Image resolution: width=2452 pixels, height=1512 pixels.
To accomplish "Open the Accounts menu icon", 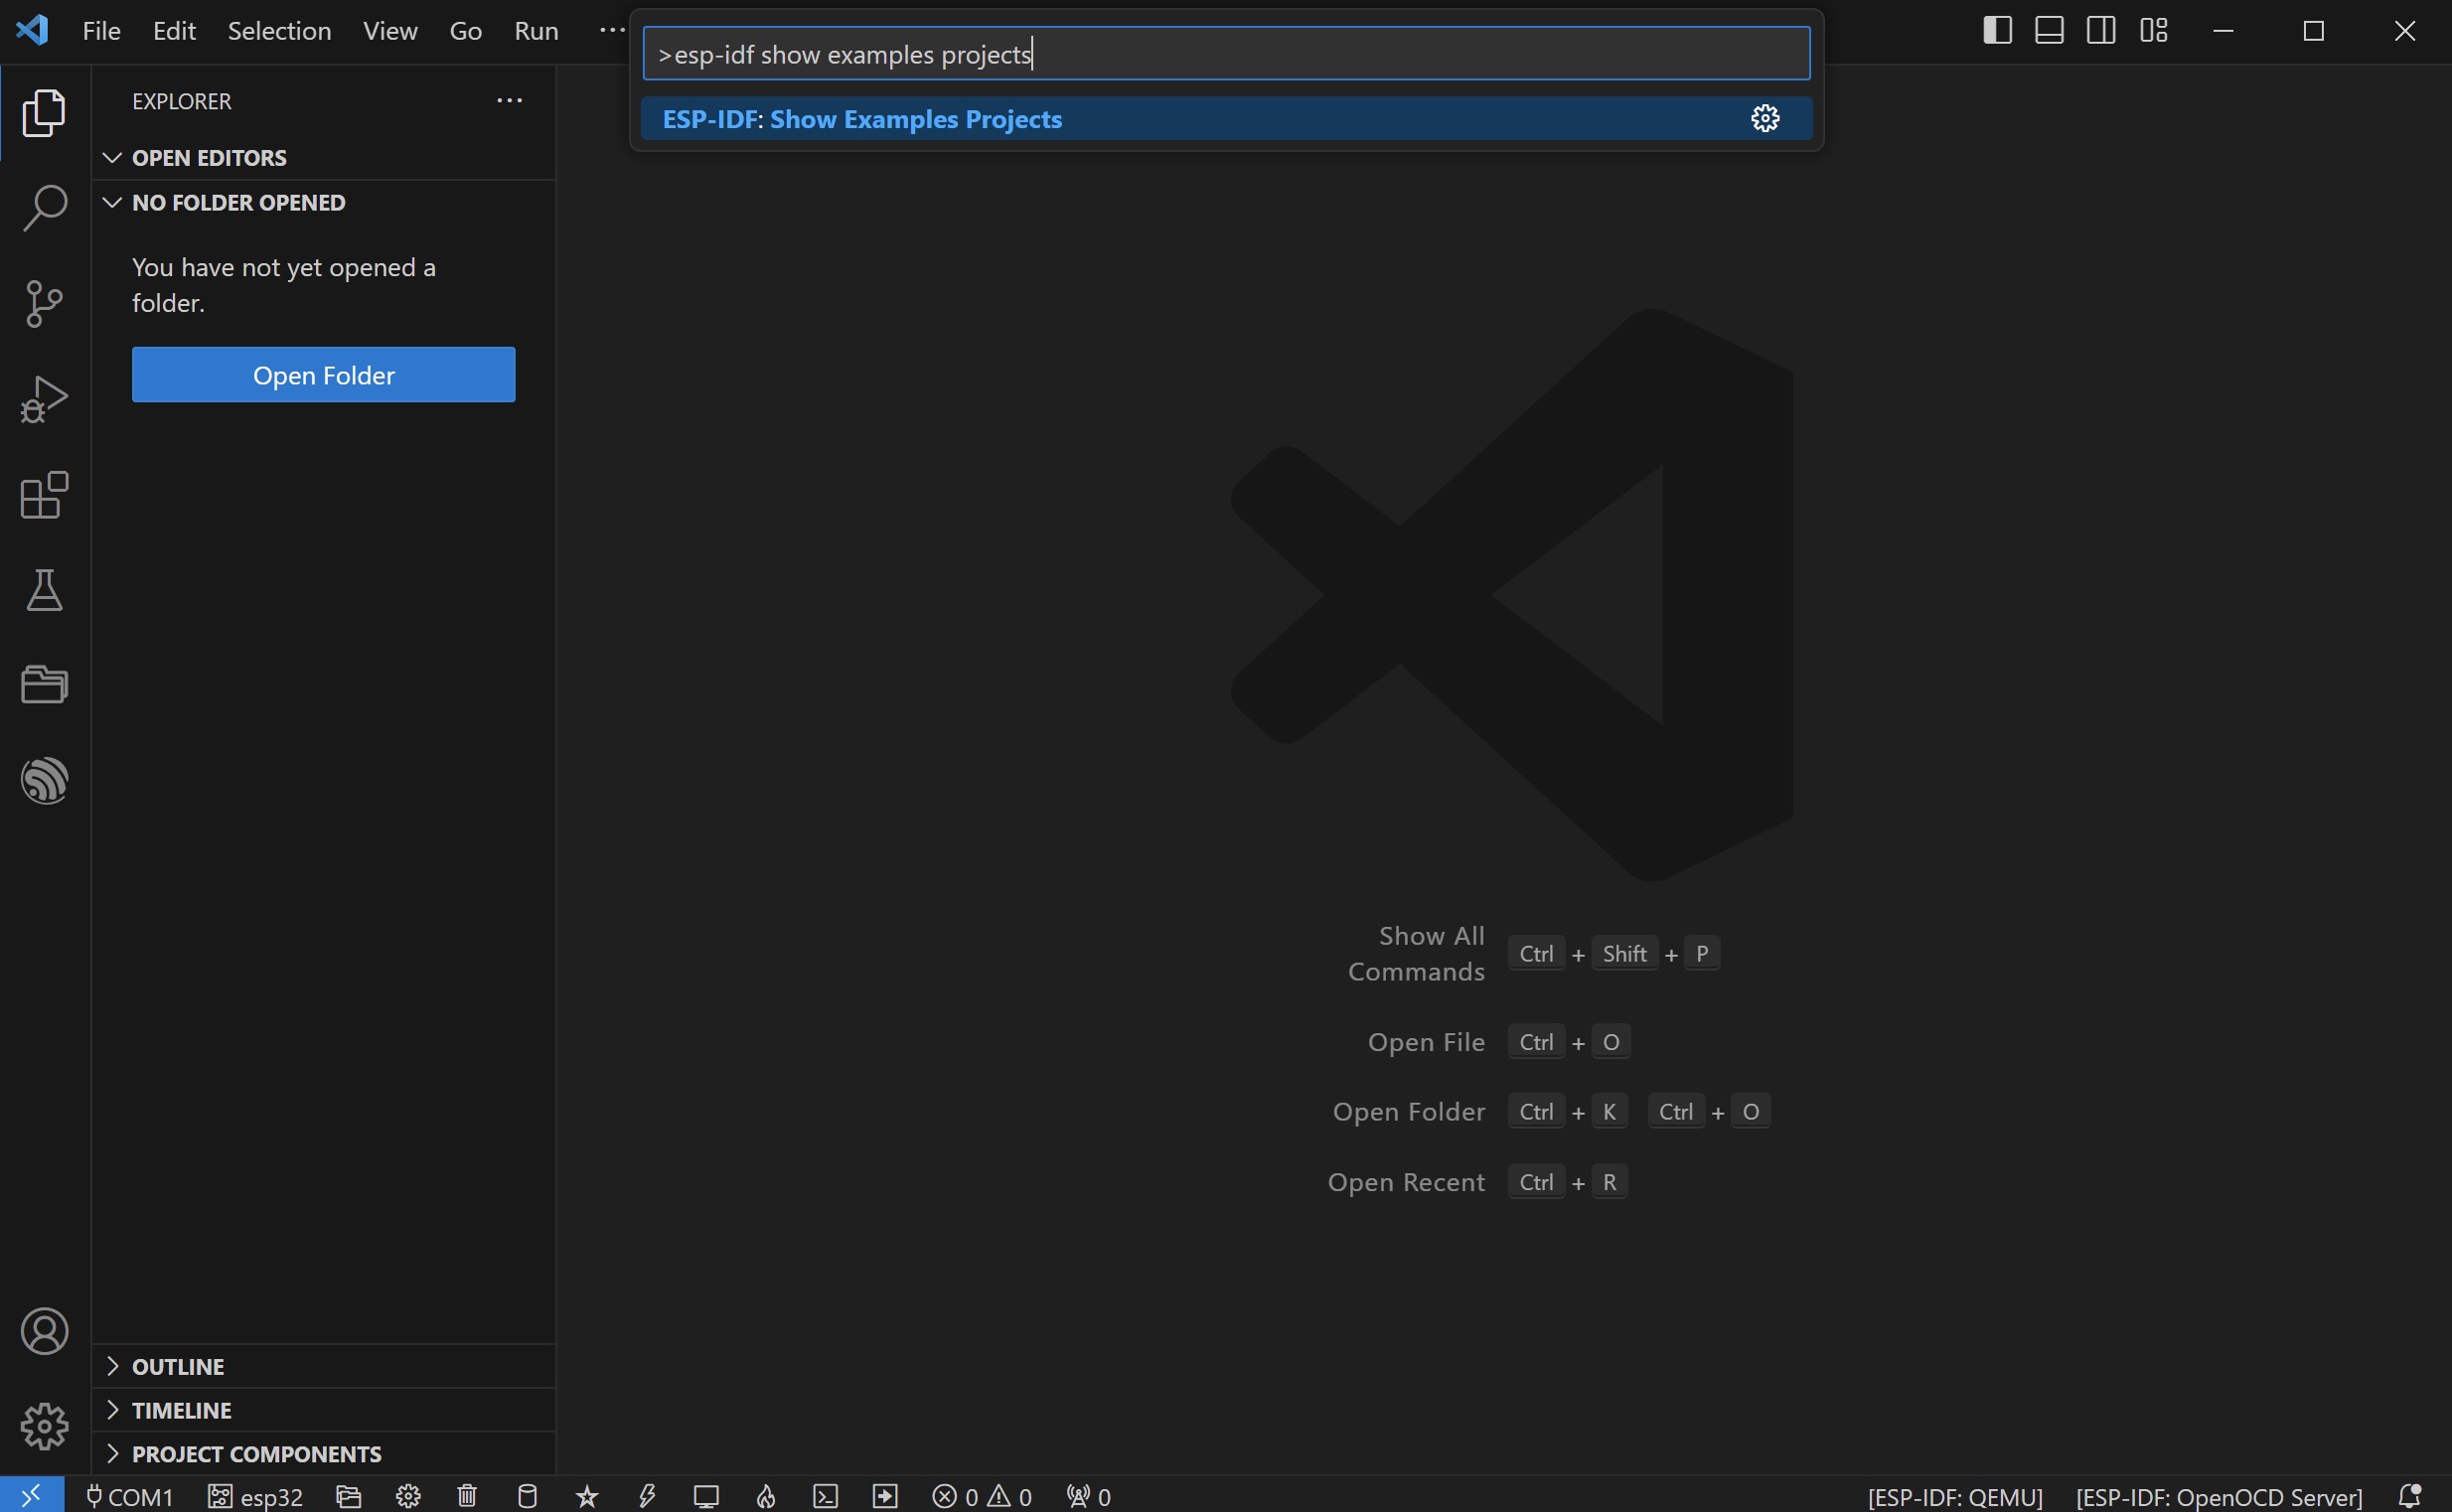I will [44, 1331].
